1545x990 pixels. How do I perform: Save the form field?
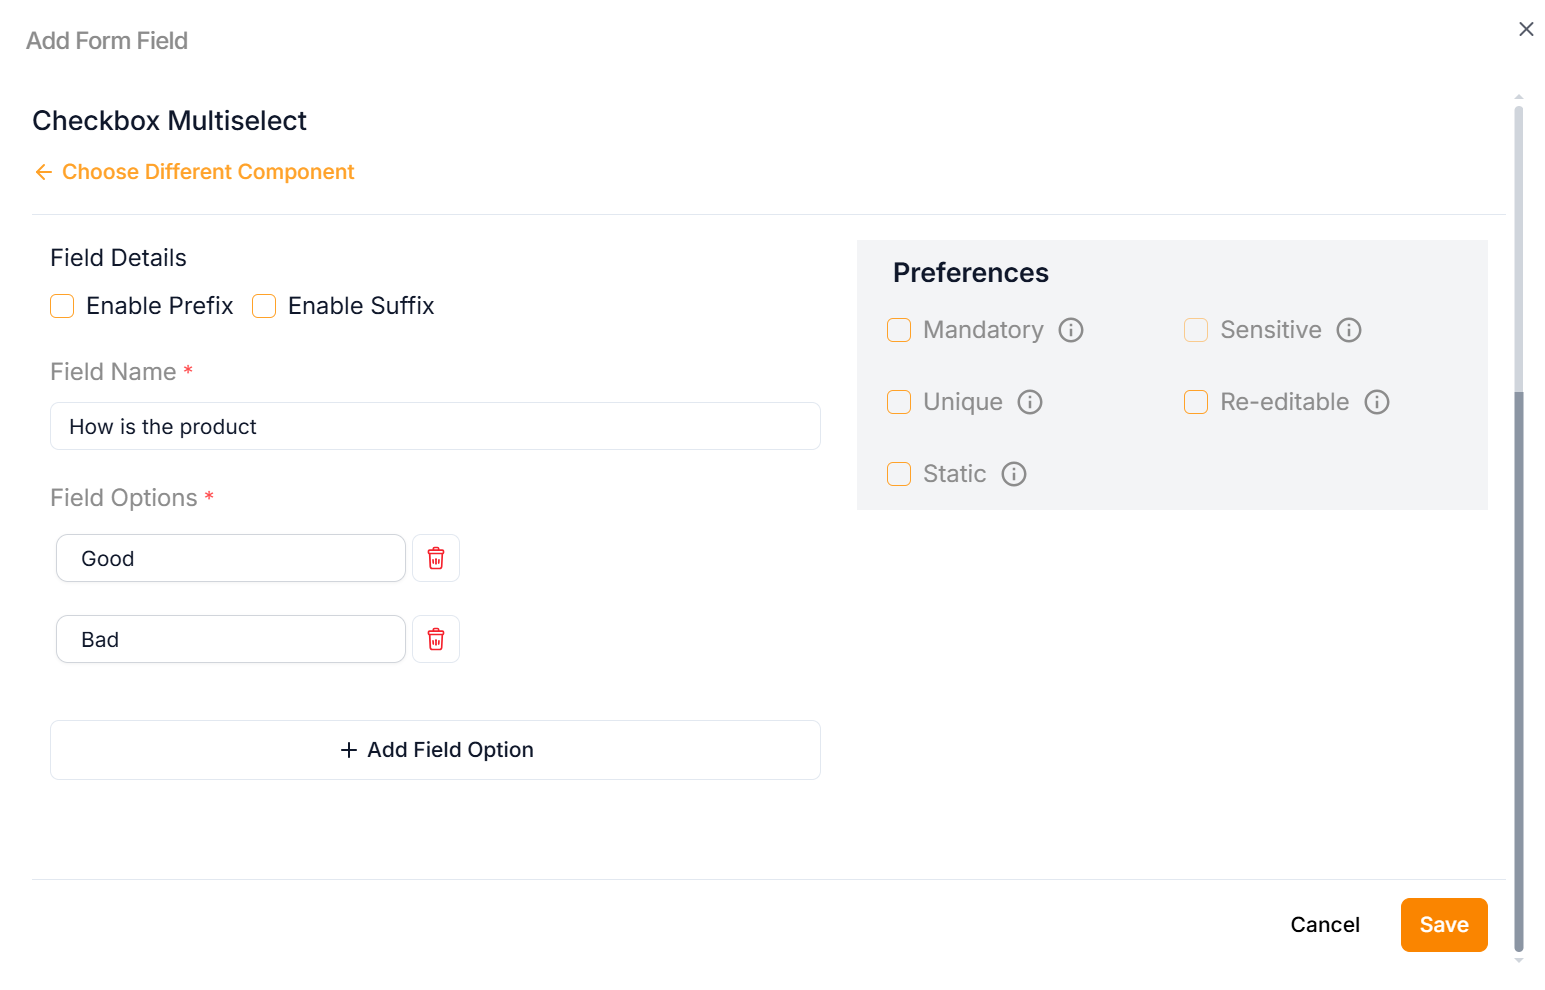(x=1443, y=925)
